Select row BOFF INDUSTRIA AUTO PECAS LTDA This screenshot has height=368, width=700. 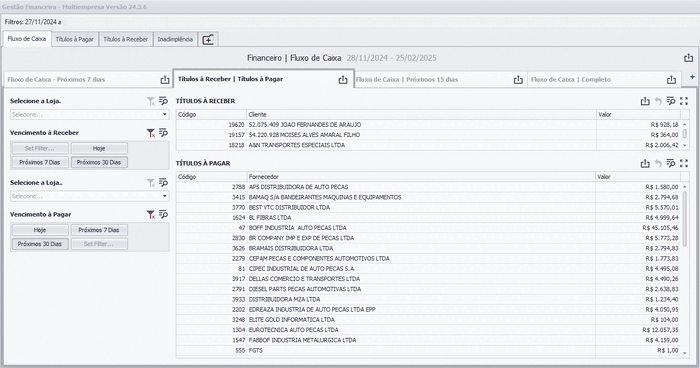point(428,228)
